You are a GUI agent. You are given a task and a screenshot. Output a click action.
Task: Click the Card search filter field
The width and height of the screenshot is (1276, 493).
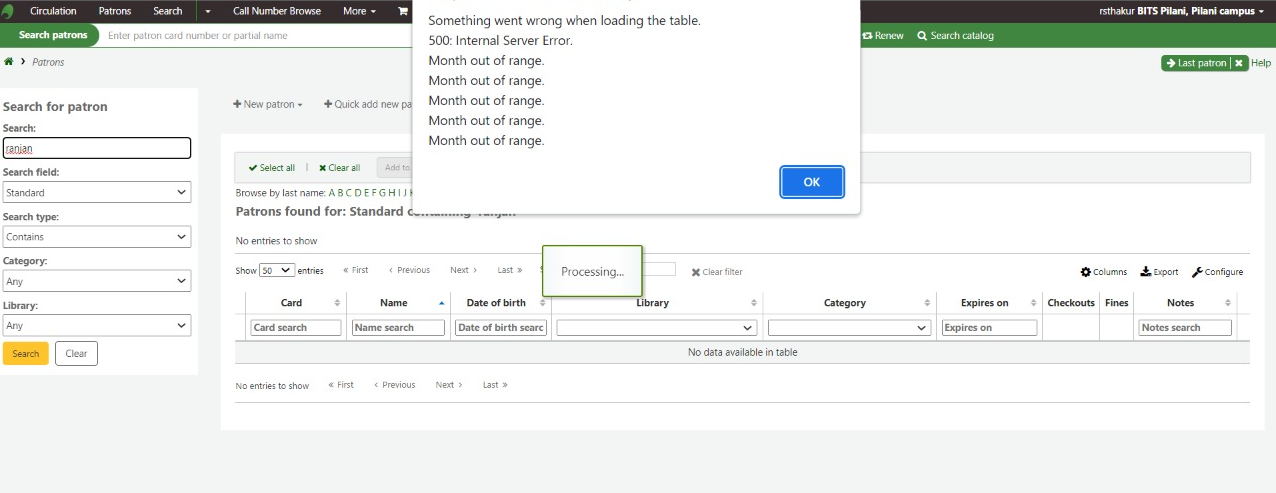[296, 327]
